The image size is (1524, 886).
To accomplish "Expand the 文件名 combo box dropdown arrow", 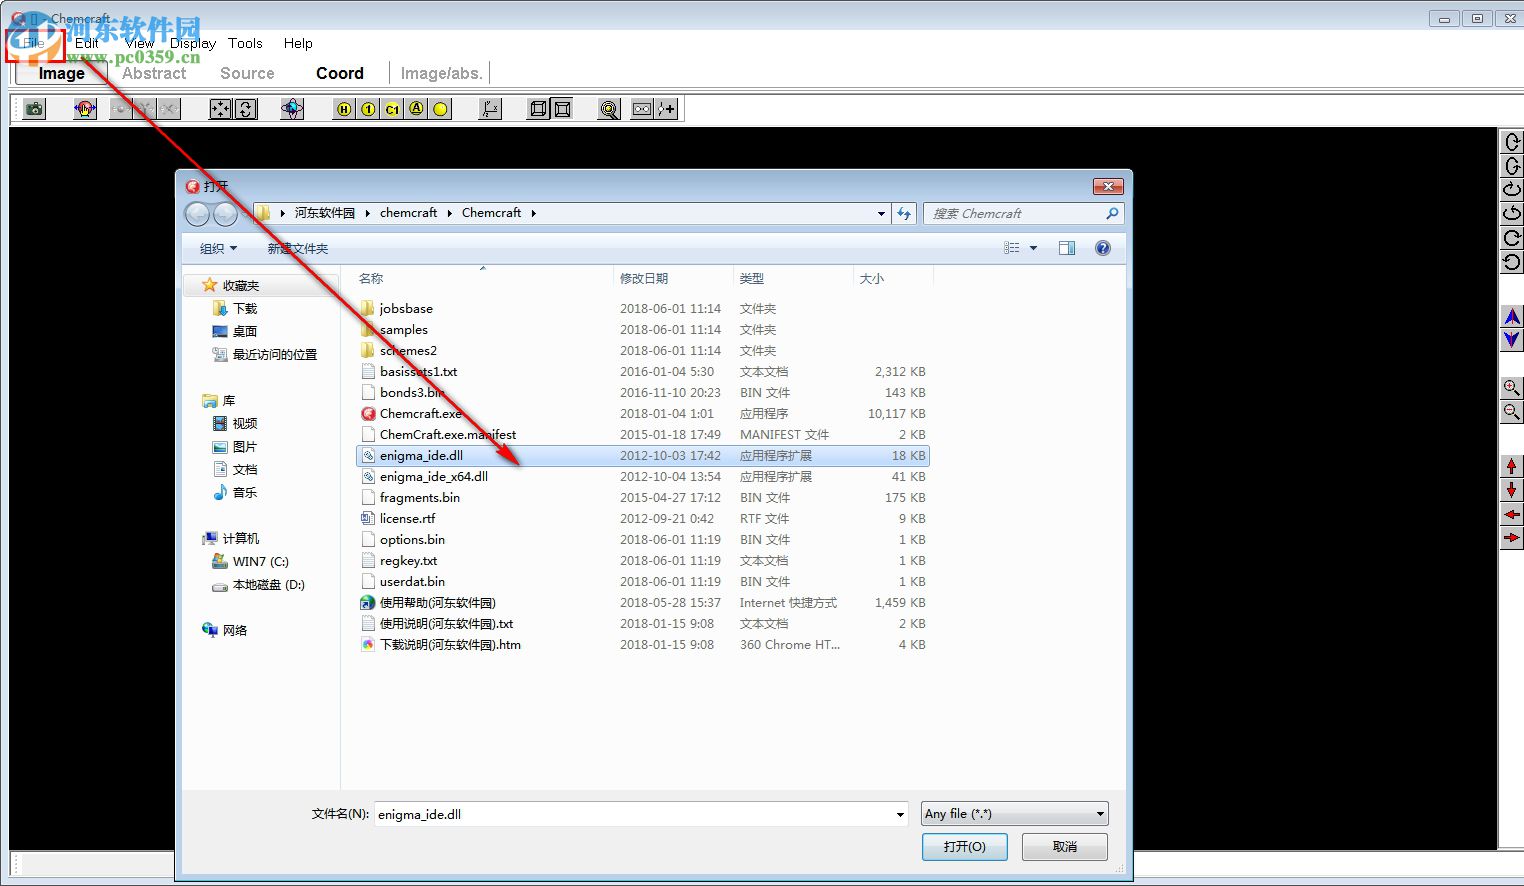I will pyautogui.click(x=900, y=814).
